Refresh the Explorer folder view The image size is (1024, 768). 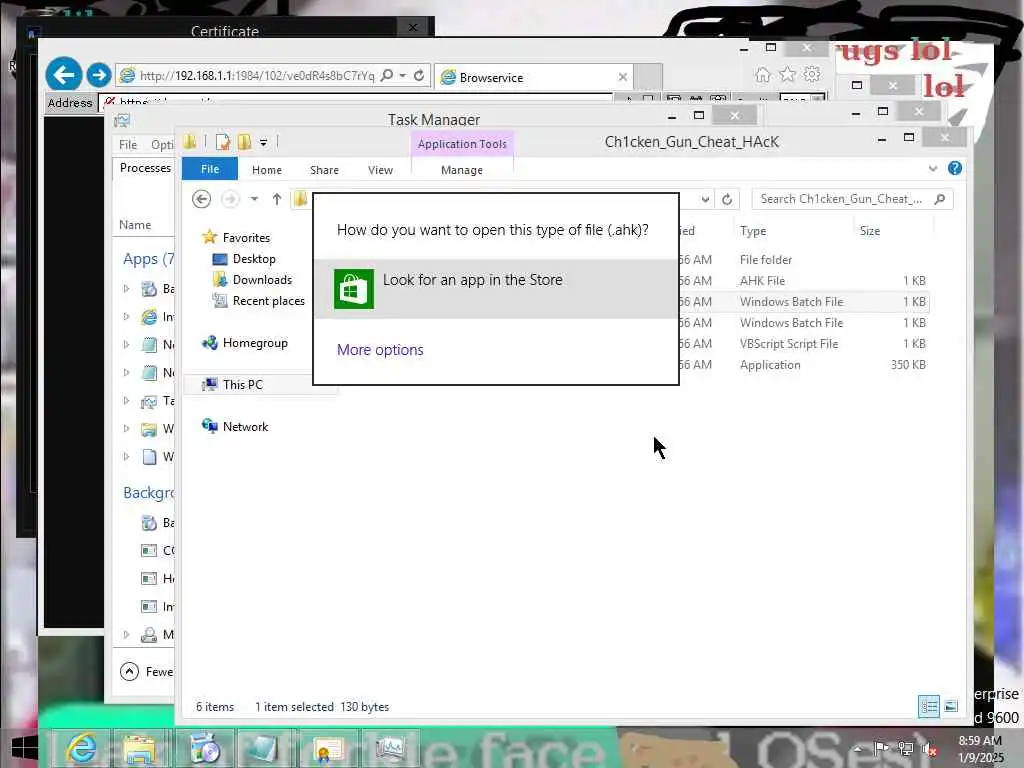[727, 199]
